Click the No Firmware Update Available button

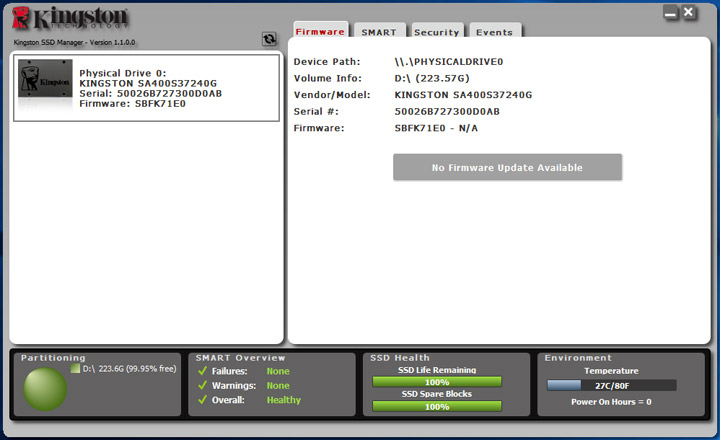(x=507, y=167)
